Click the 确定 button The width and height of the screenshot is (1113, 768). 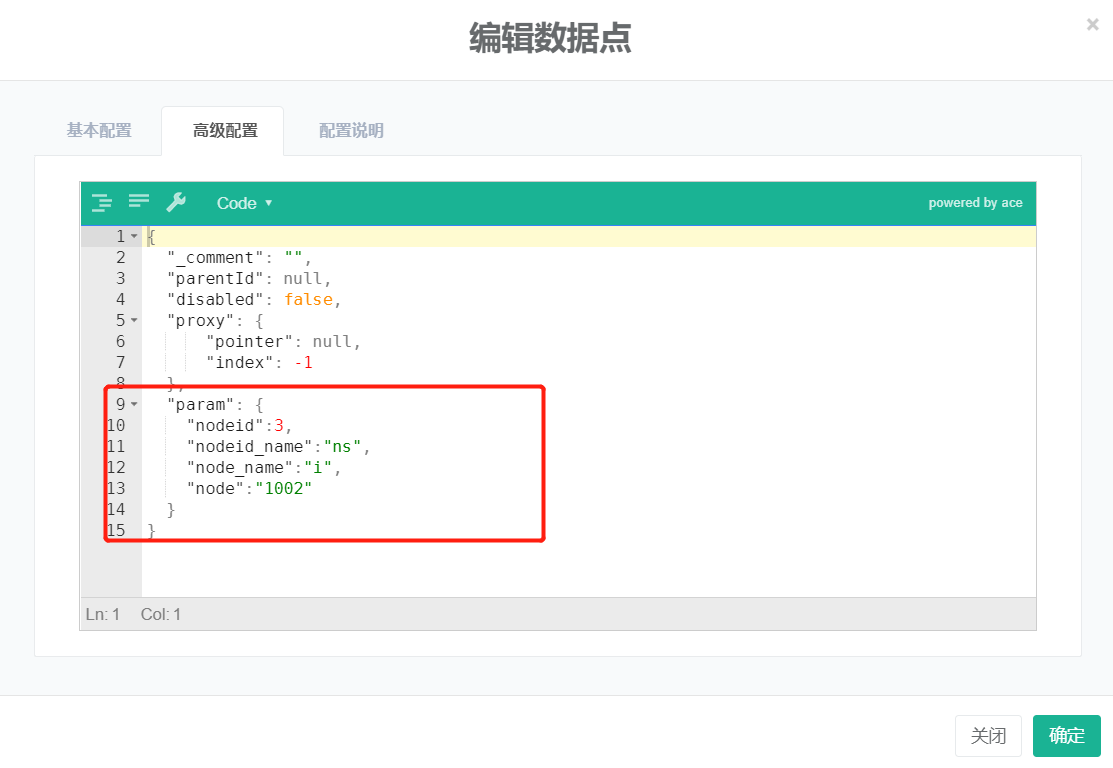click(x=1066, y=736)
